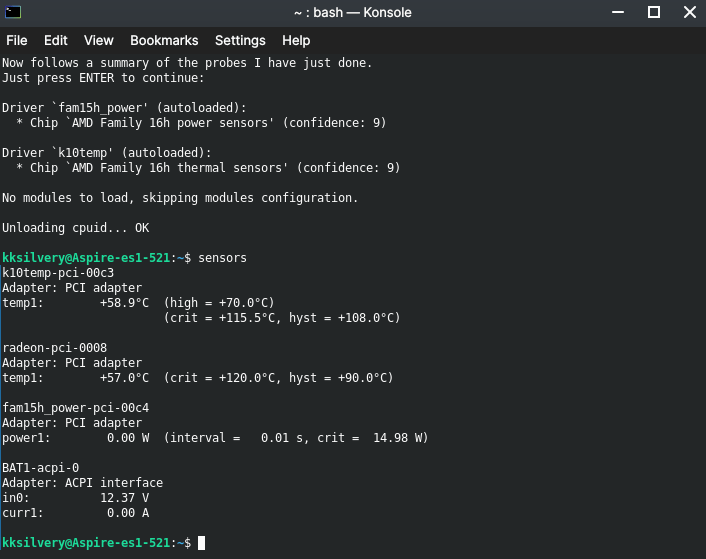Open the Settings menu

(240, 41)
